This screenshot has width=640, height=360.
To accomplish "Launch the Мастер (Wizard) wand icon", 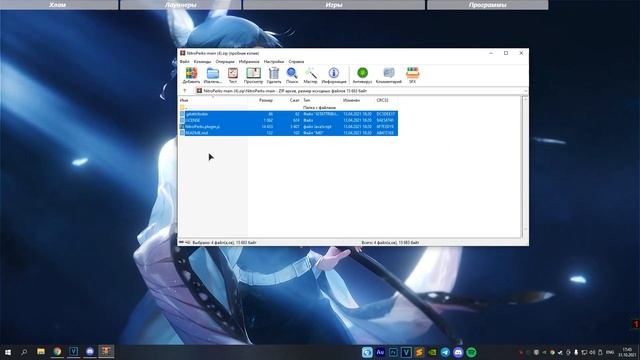I will (x=310, y=76).
